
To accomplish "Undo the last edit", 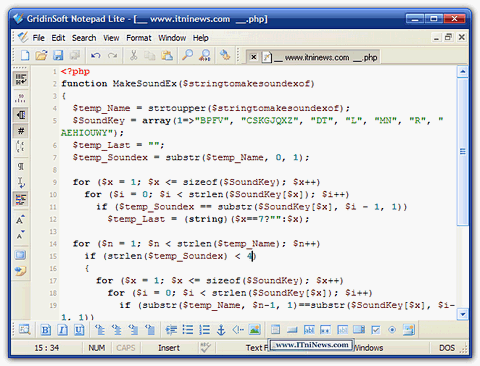I will coord(96,55).
